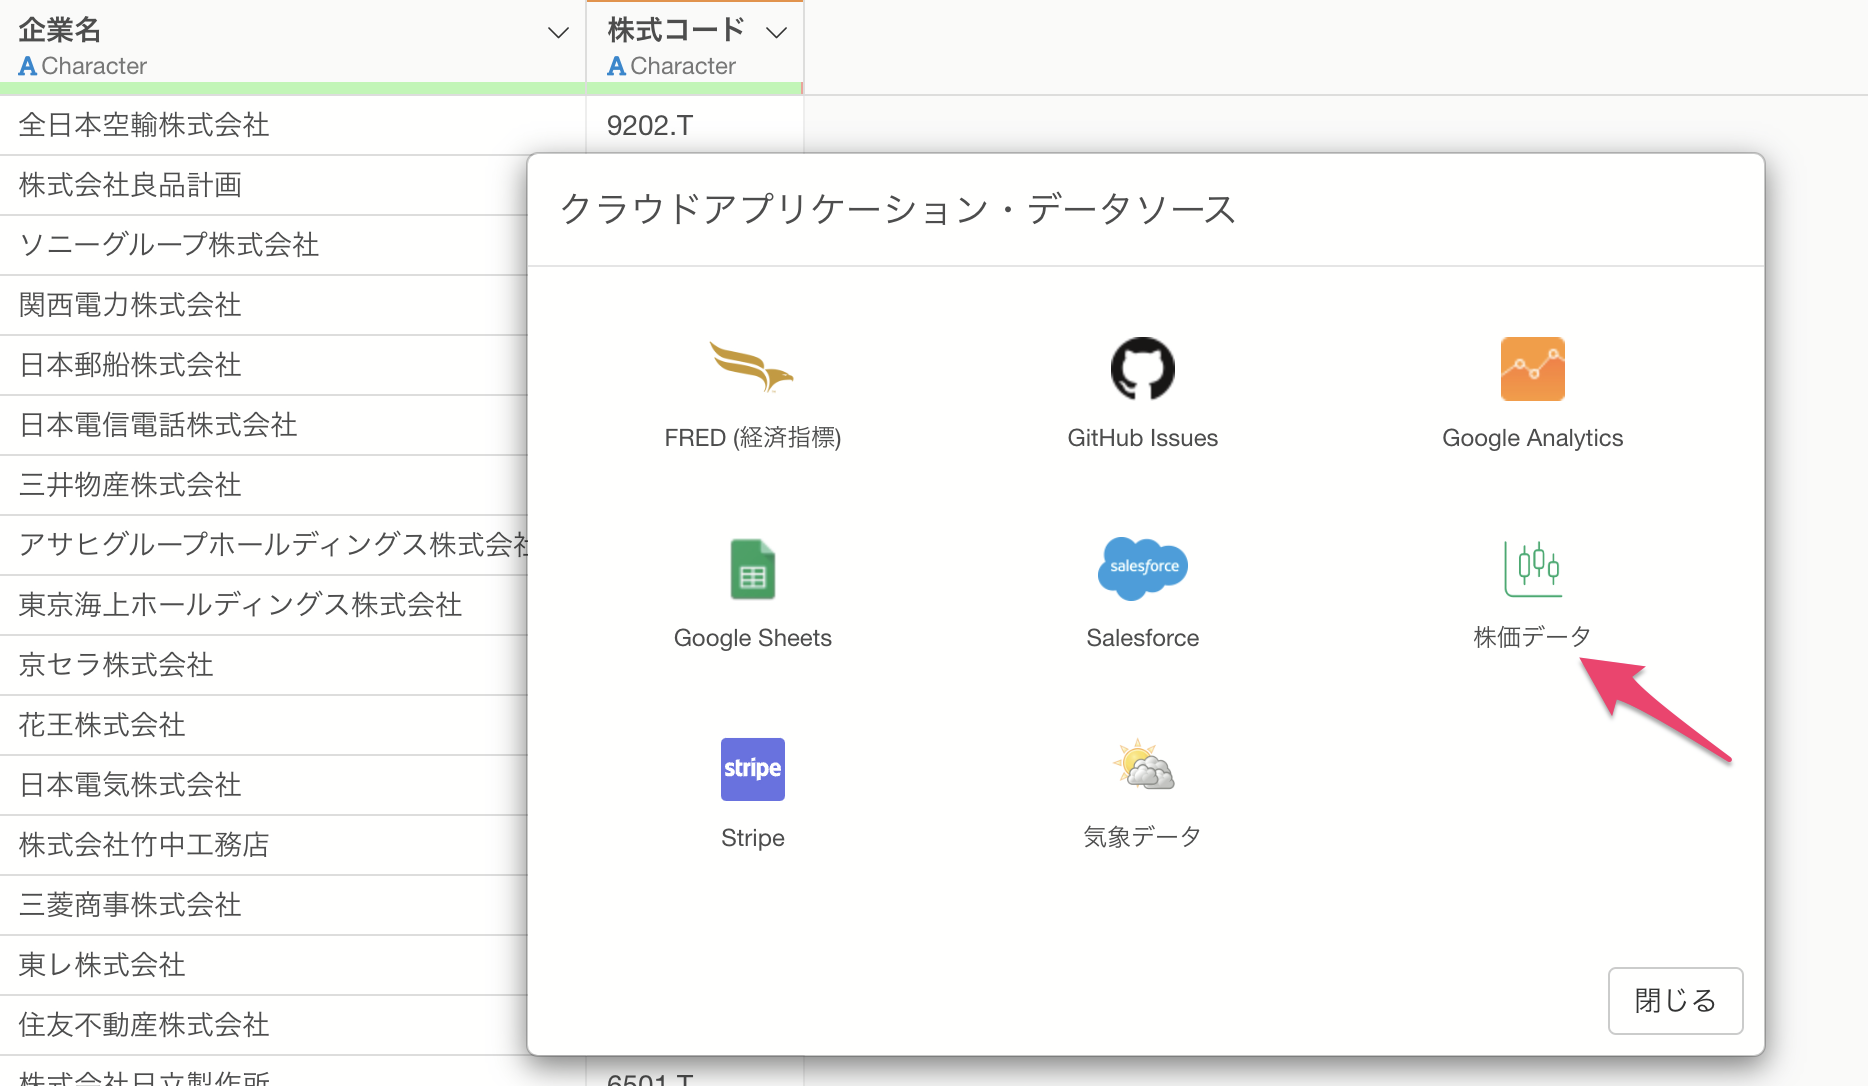Viewport: 1868px width, 1086px height.
Task: Select the 全日本空輸株式会社 row cell
Action: coord(144,125)
